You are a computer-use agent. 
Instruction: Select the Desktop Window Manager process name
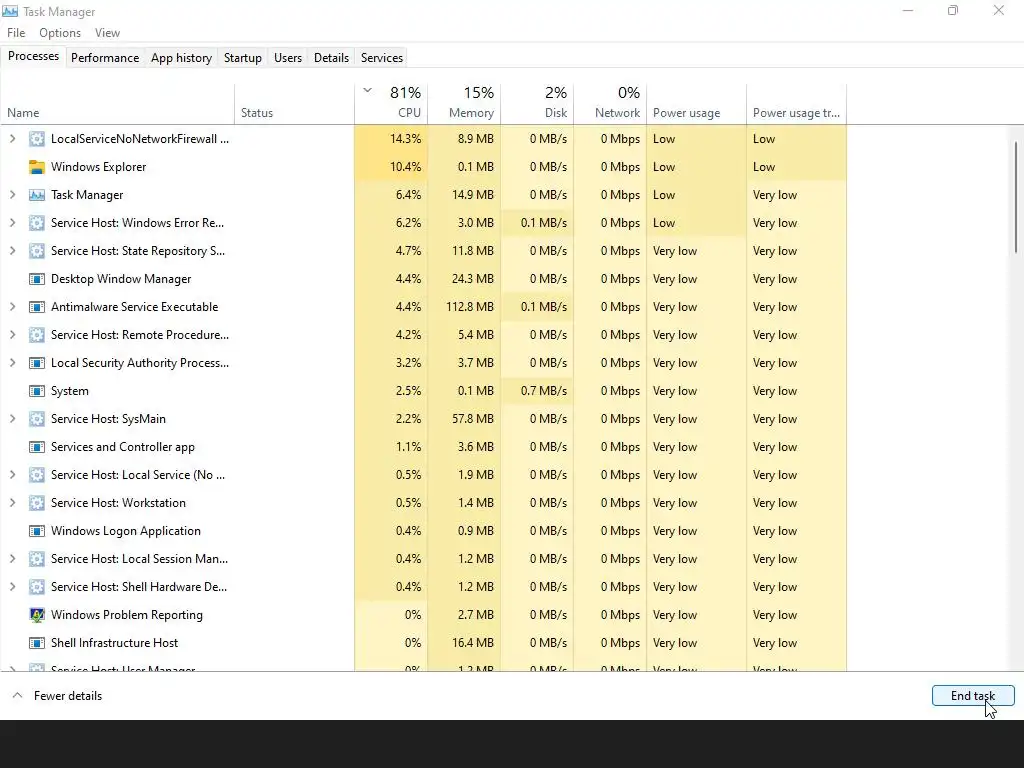121,279
